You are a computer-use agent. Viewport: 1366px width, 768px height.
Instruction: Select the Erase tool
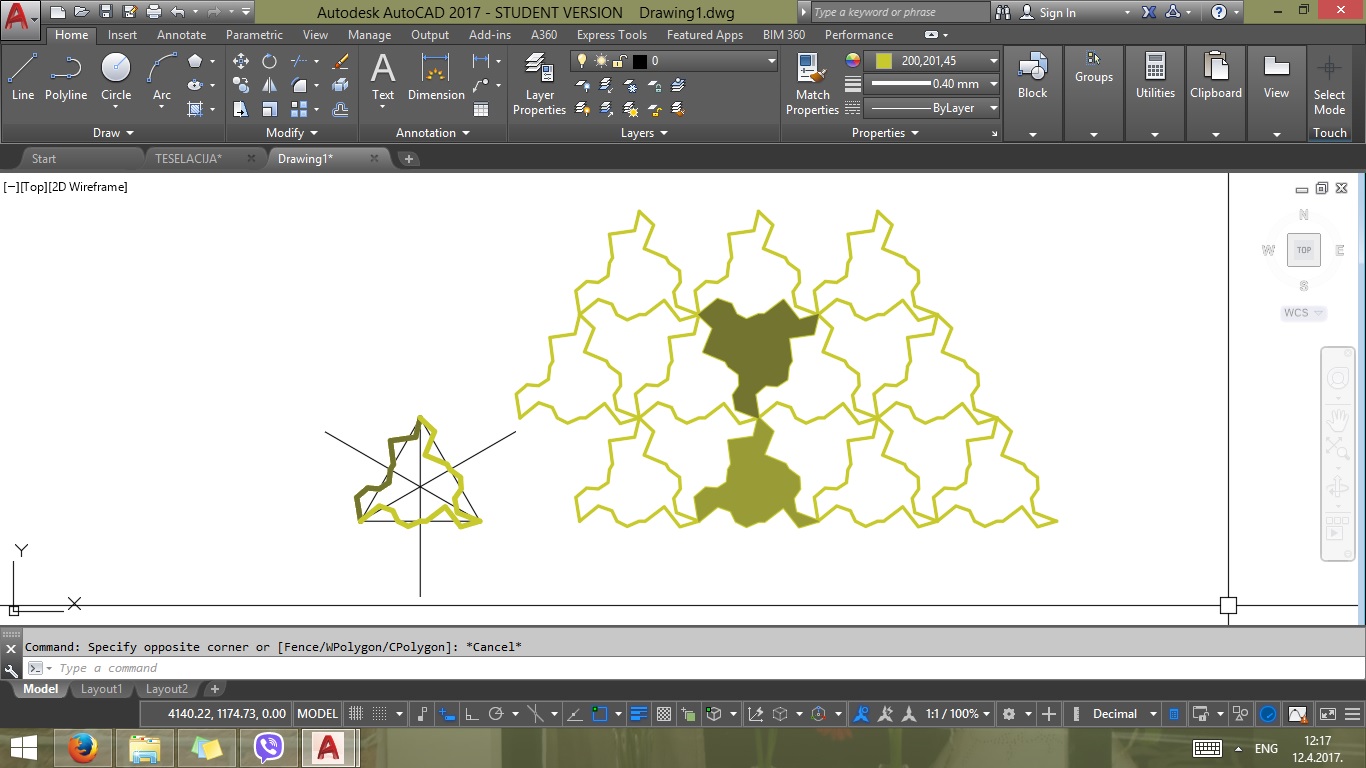click(x=340, y=61)
